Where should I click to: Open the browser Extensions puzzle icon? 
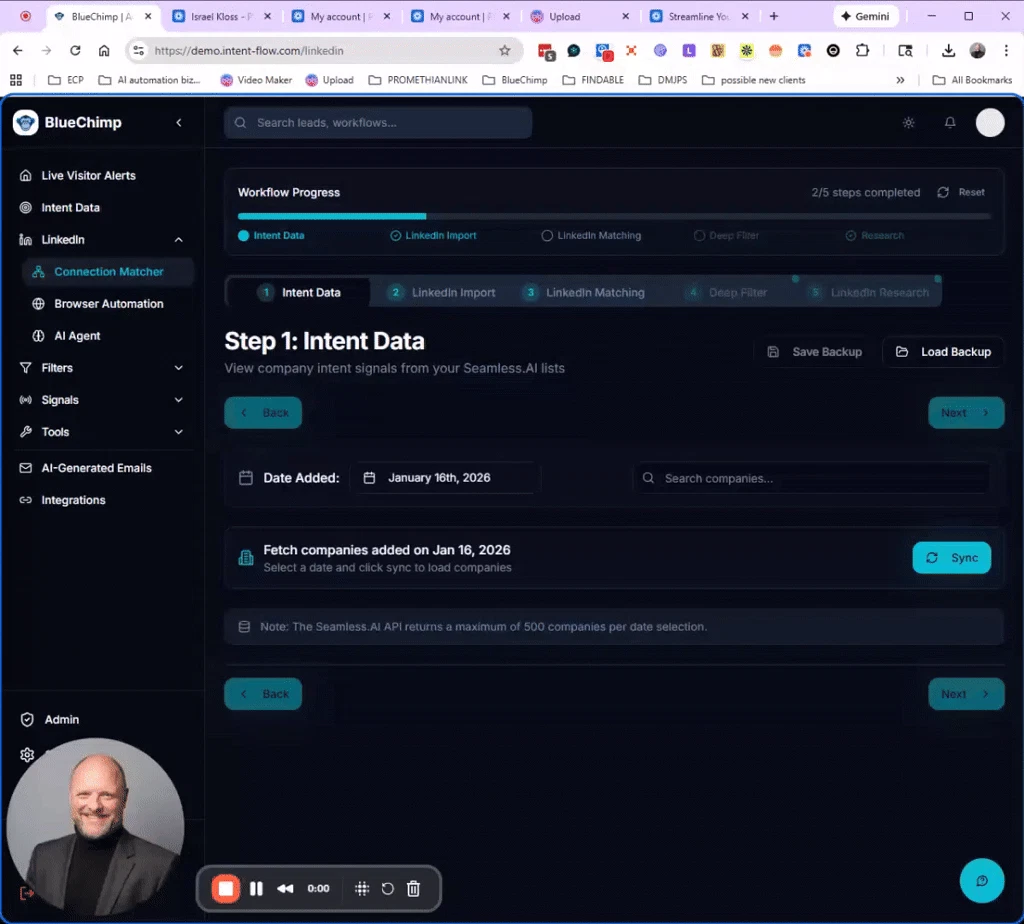(863, 50)
